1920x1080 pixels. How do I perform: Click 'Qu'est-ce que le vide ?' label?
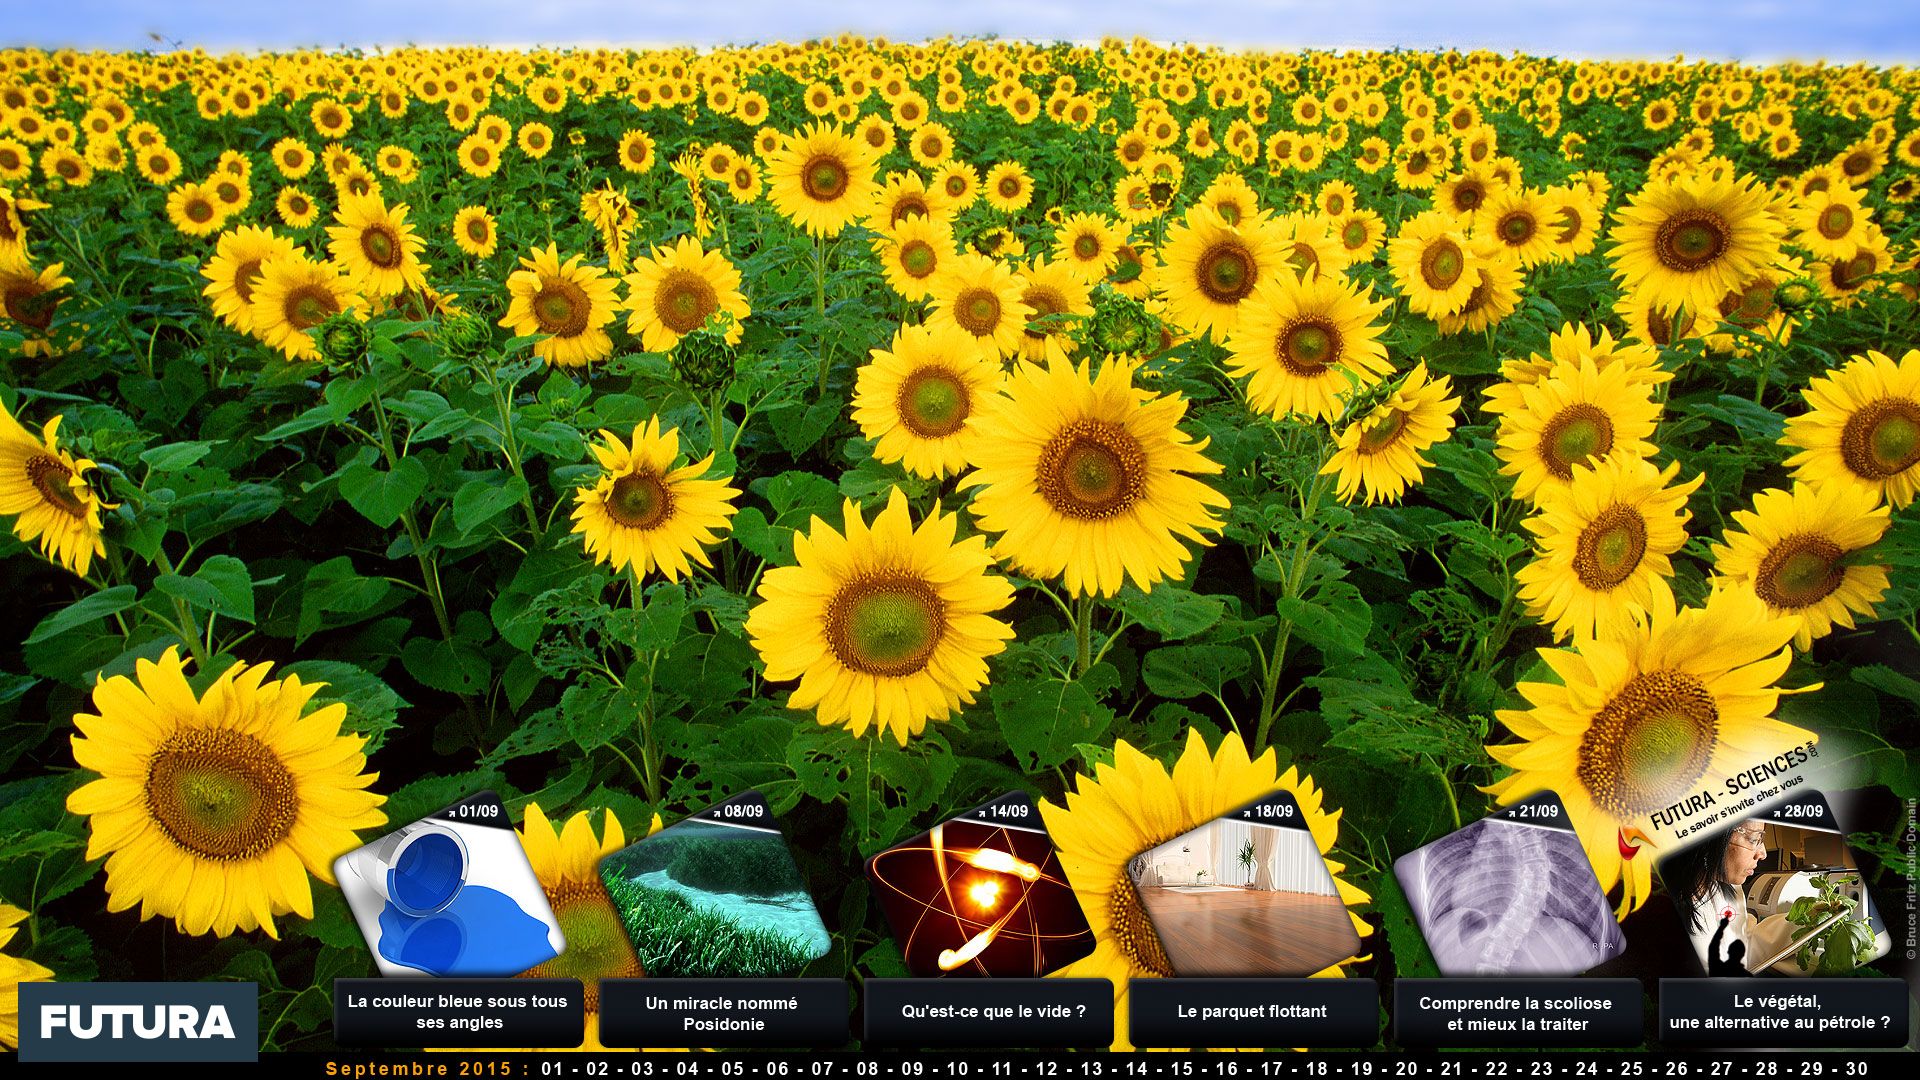click(993, 1012)
